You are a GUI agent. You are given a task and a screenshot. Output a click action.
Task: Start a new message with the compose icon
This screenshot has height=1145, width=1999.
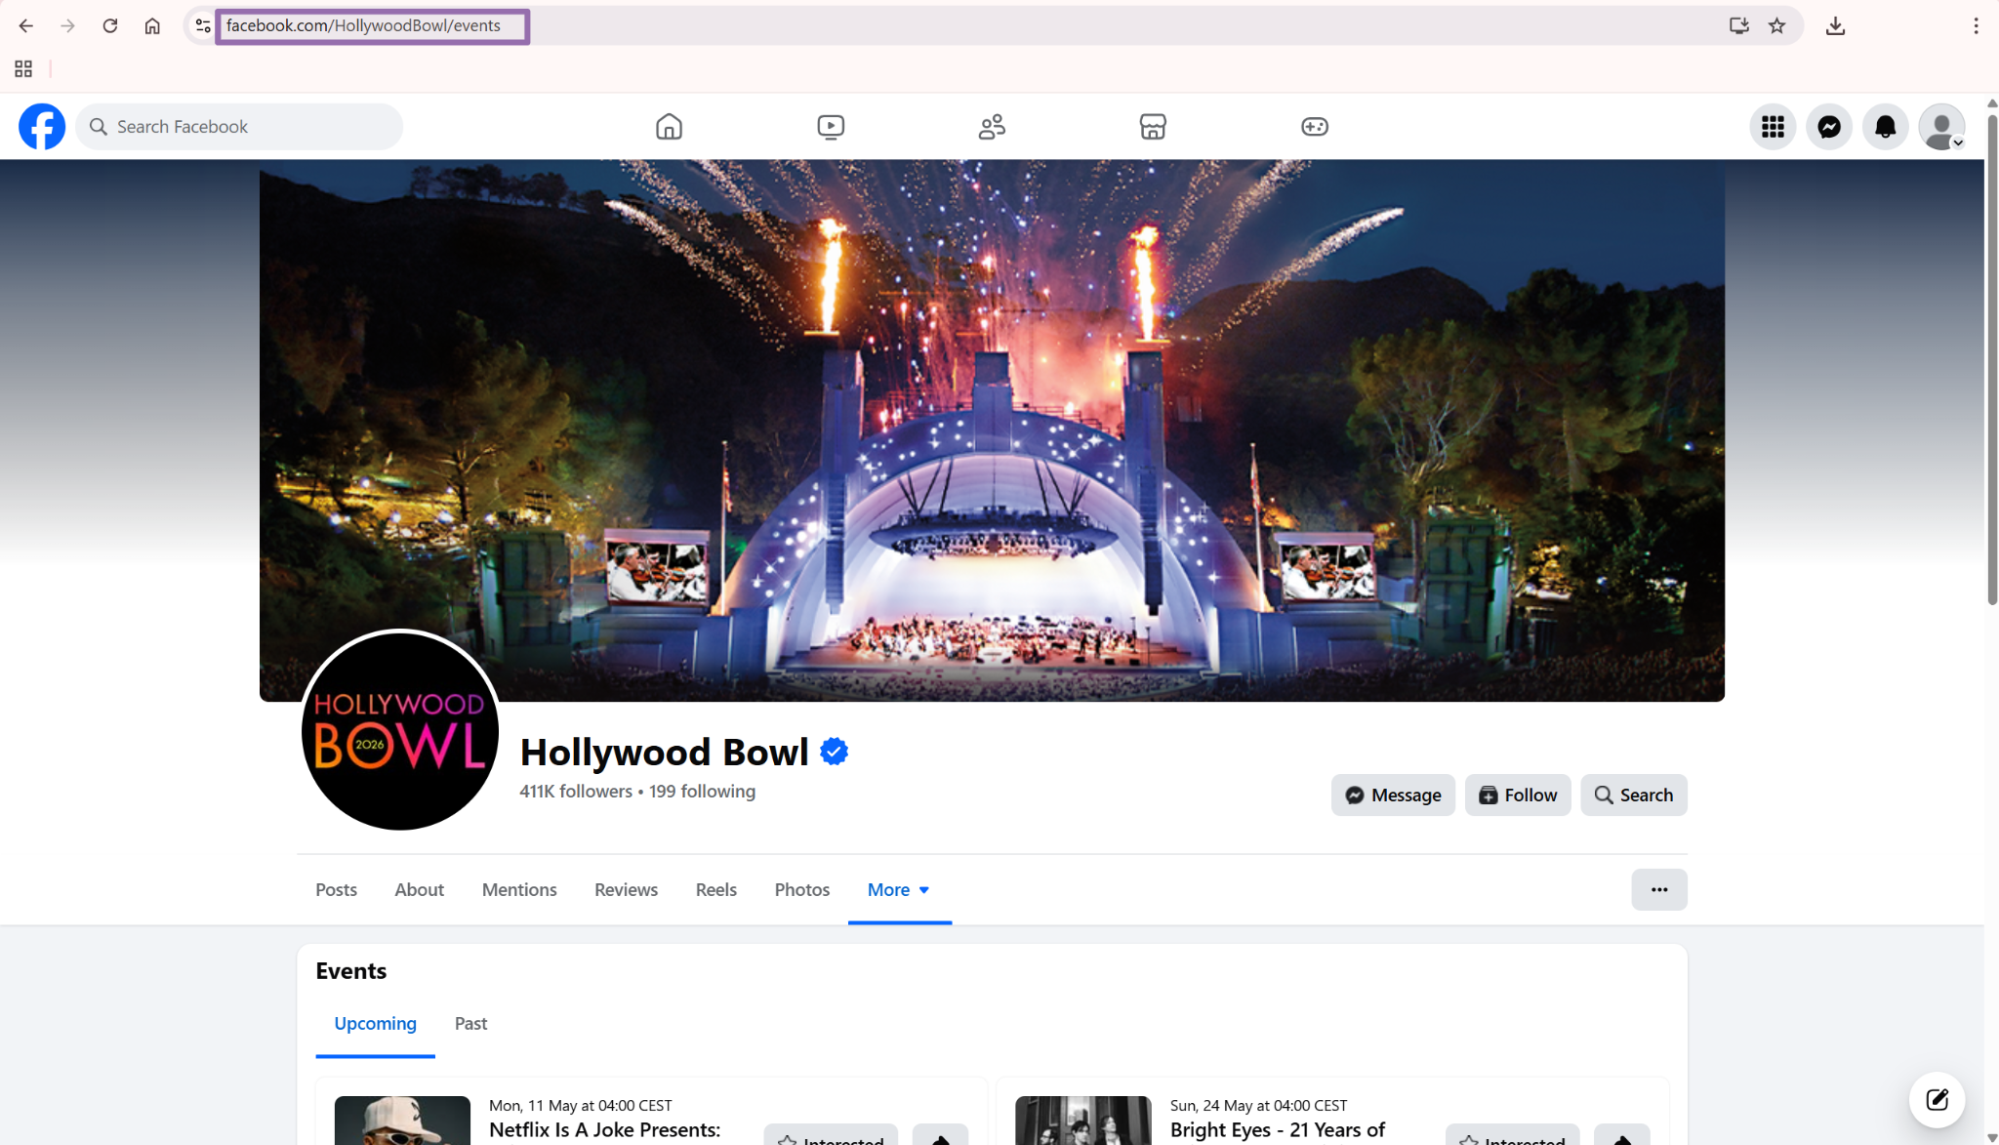[x=1937, y=1099]
